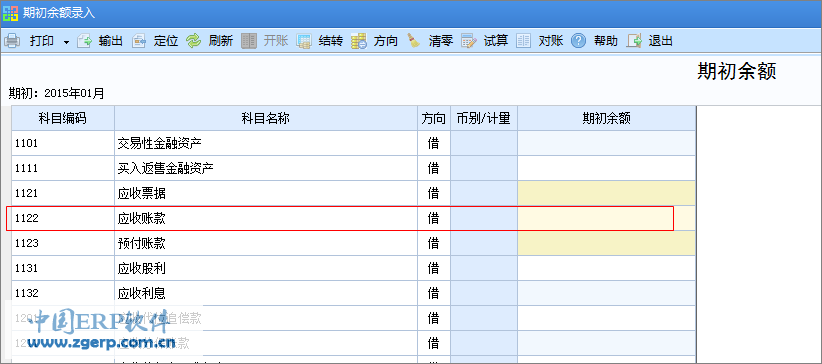Click the 退出 exit icon
Image resolution: width=822 pixels, height=364 pixels.
[x=634, y=41]
